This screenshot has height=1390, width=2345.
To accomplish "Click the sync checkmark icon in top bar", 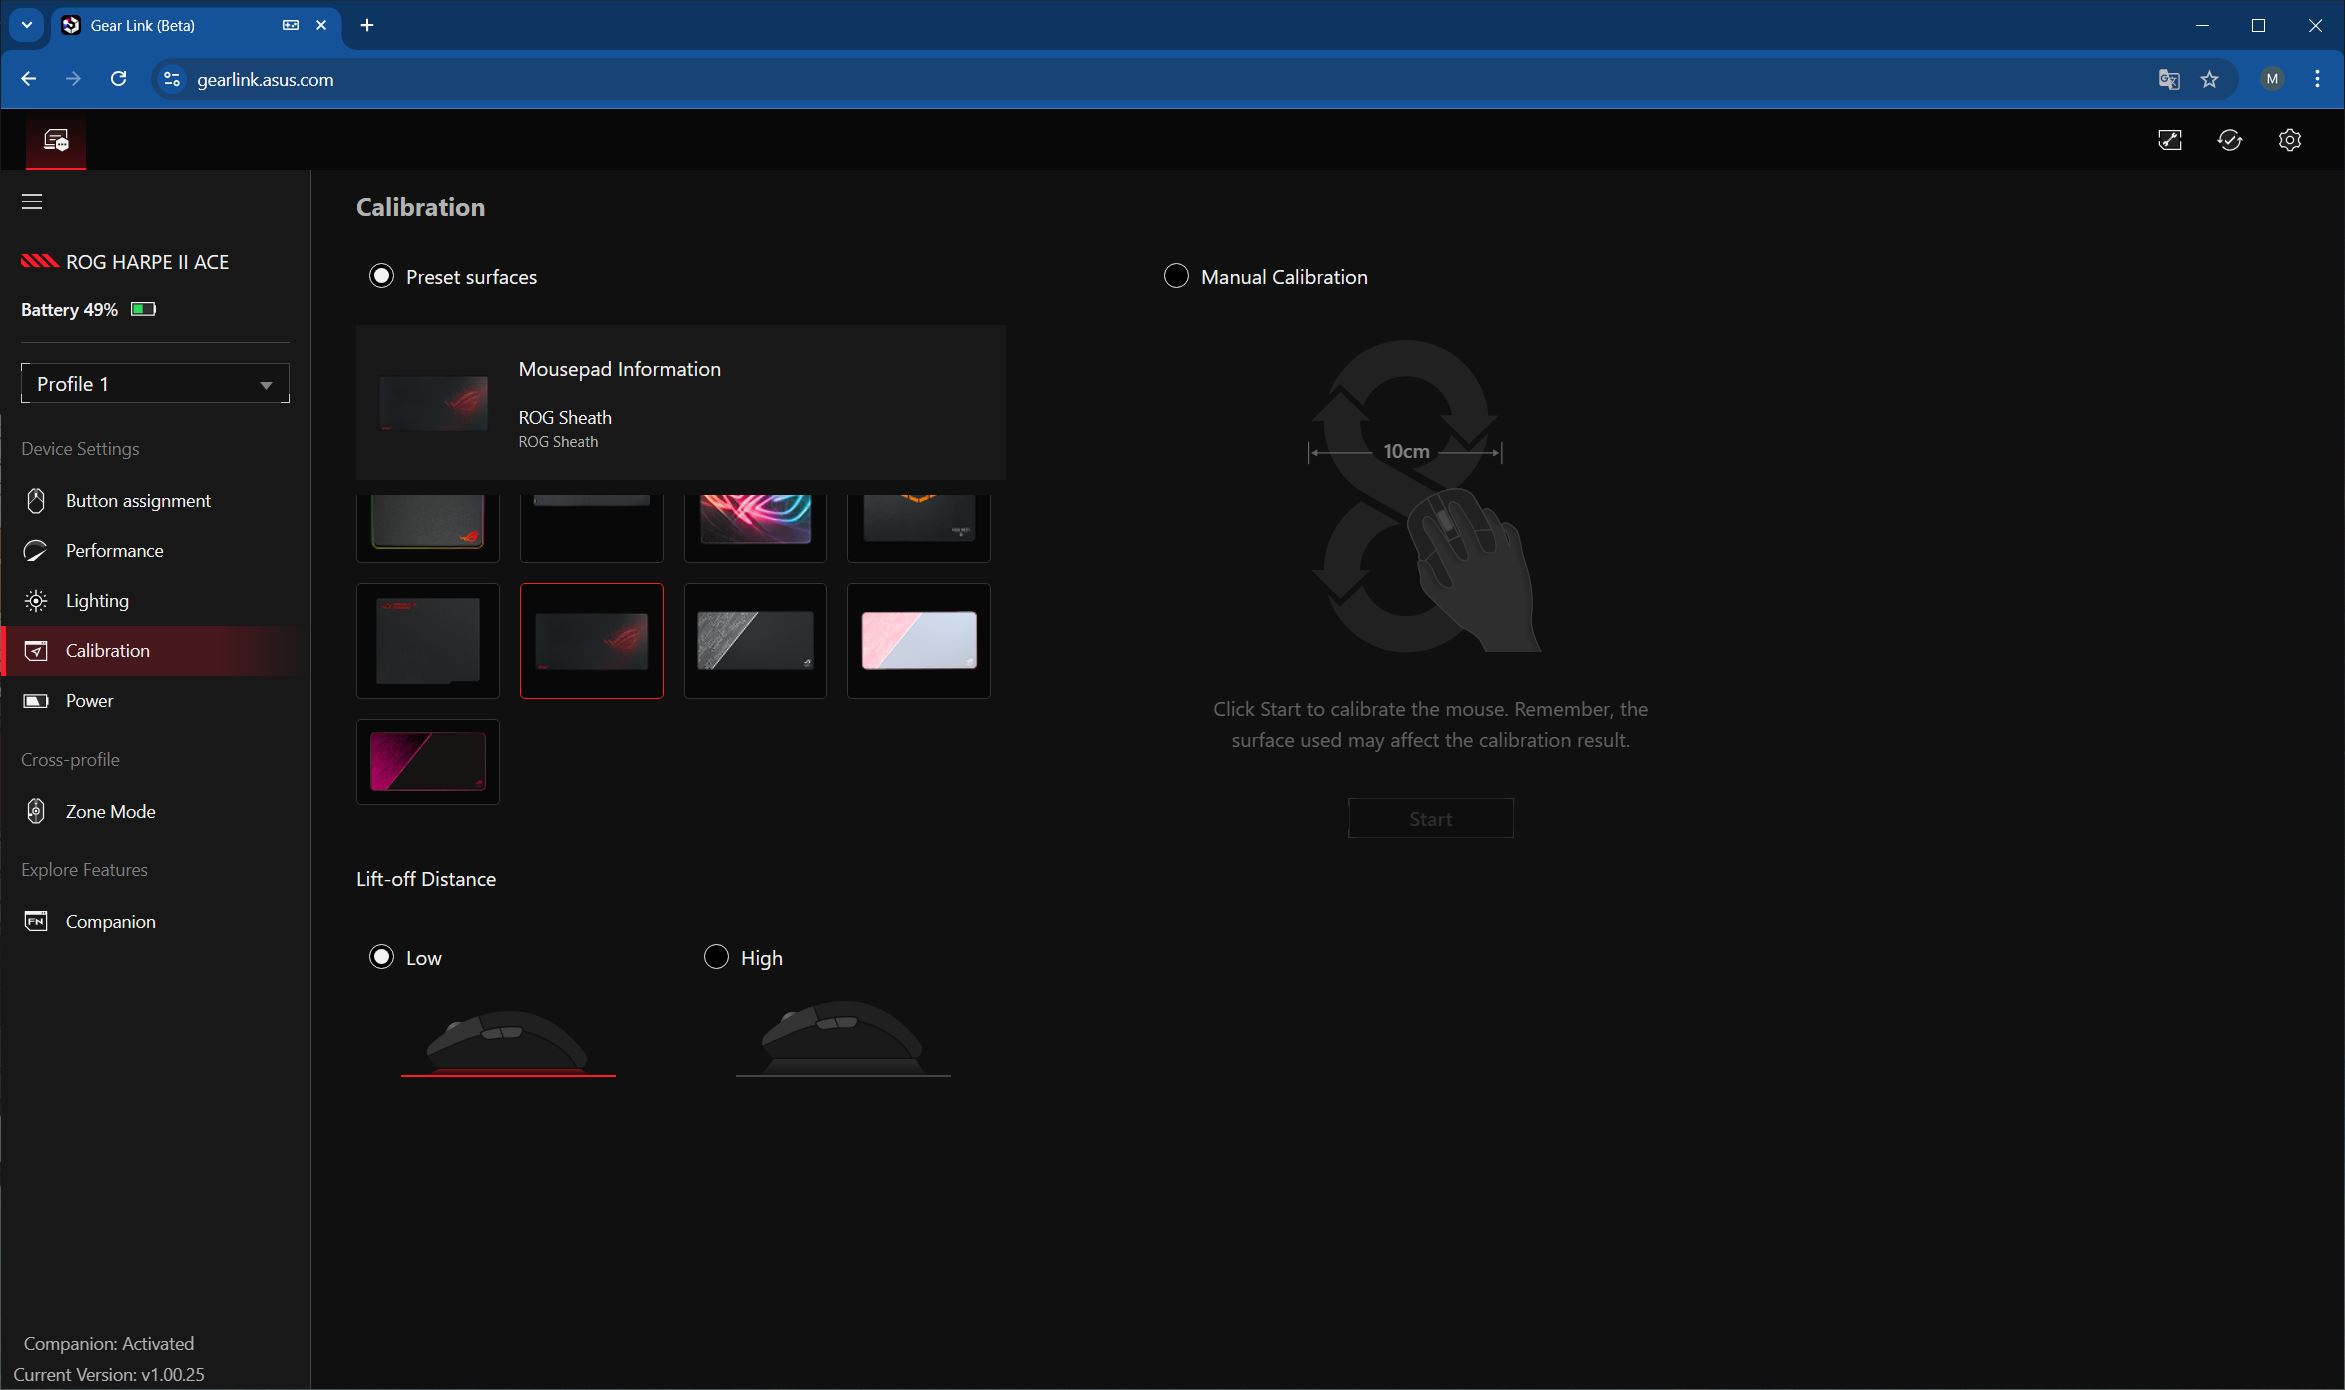I will [2229, 140].
